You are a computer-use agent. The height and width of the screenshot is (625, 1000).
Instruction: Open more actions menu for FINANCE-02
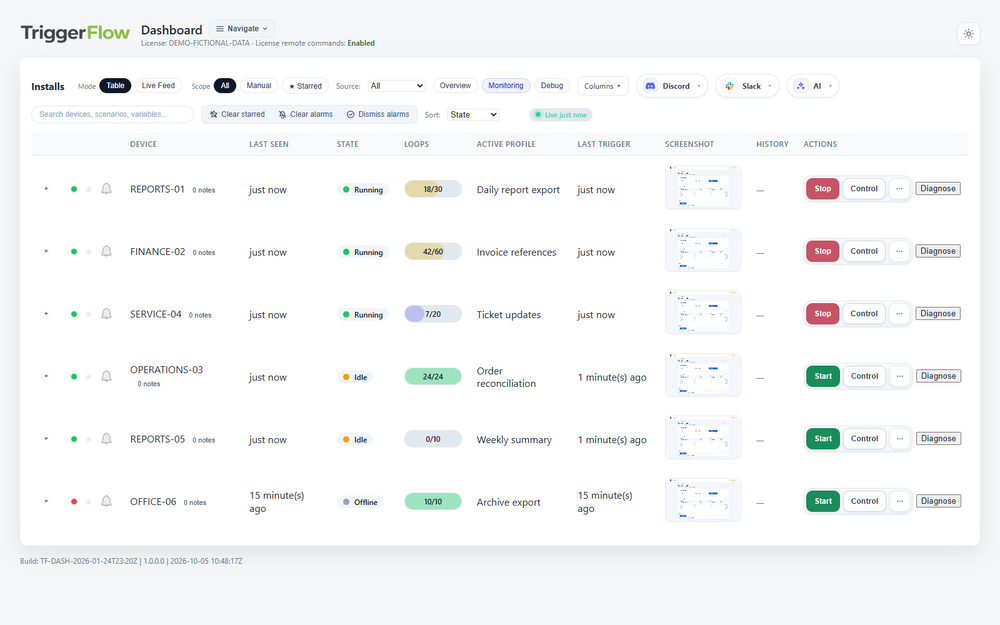[899, 251]
